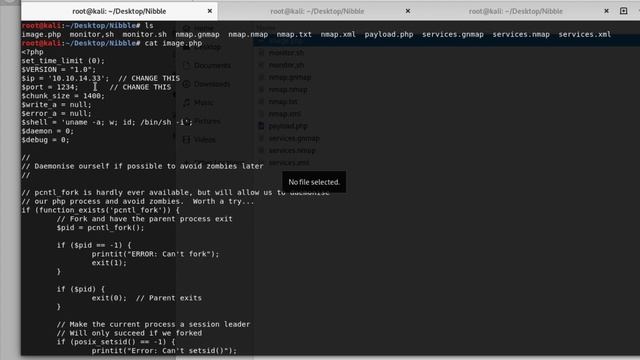This screenshot has width=640, height=360.
Task: Select nmap.txt in the file chooser list
Action: click(283, 102)
